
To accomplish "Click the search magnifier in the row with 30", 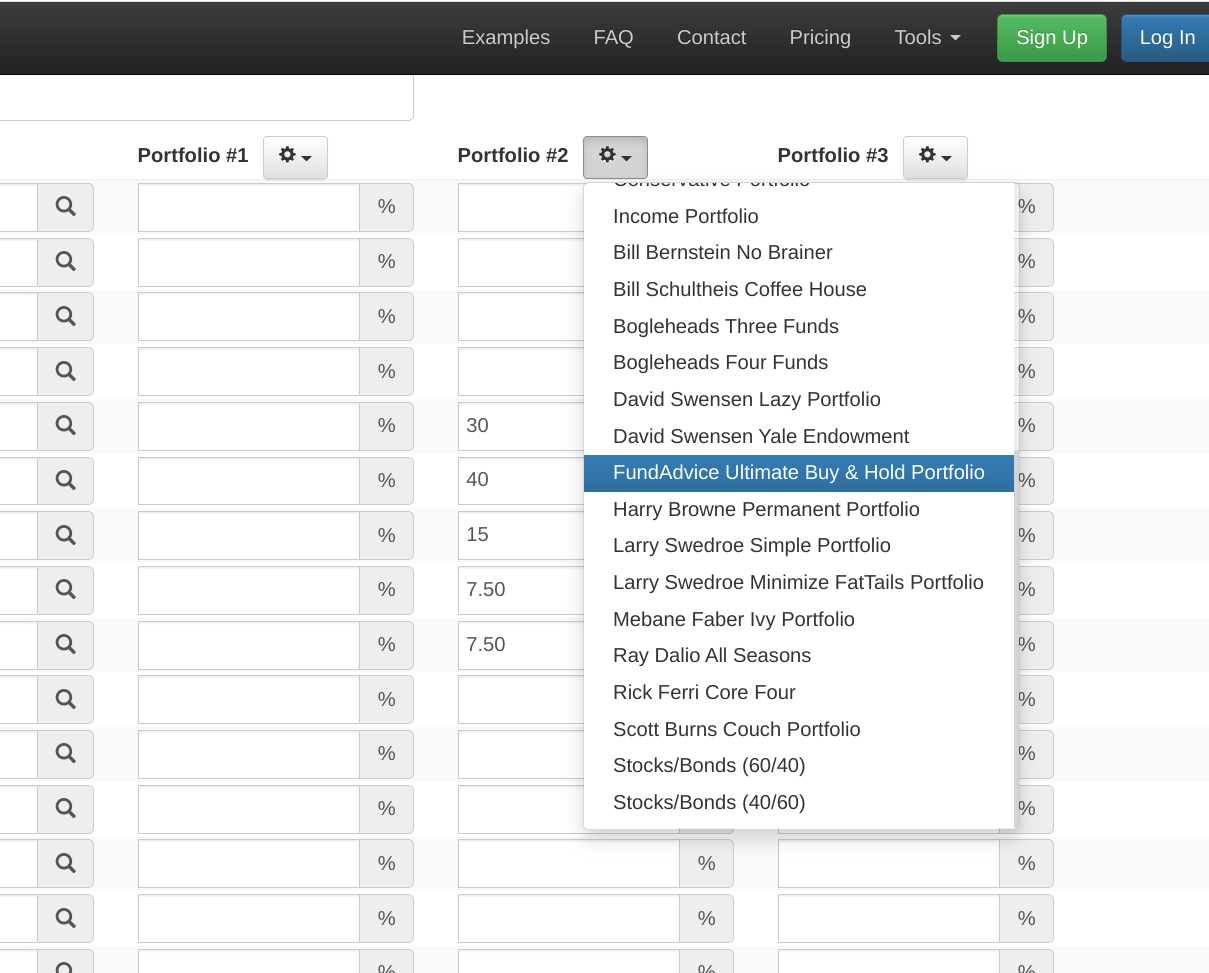I will [x=66, y=426].
